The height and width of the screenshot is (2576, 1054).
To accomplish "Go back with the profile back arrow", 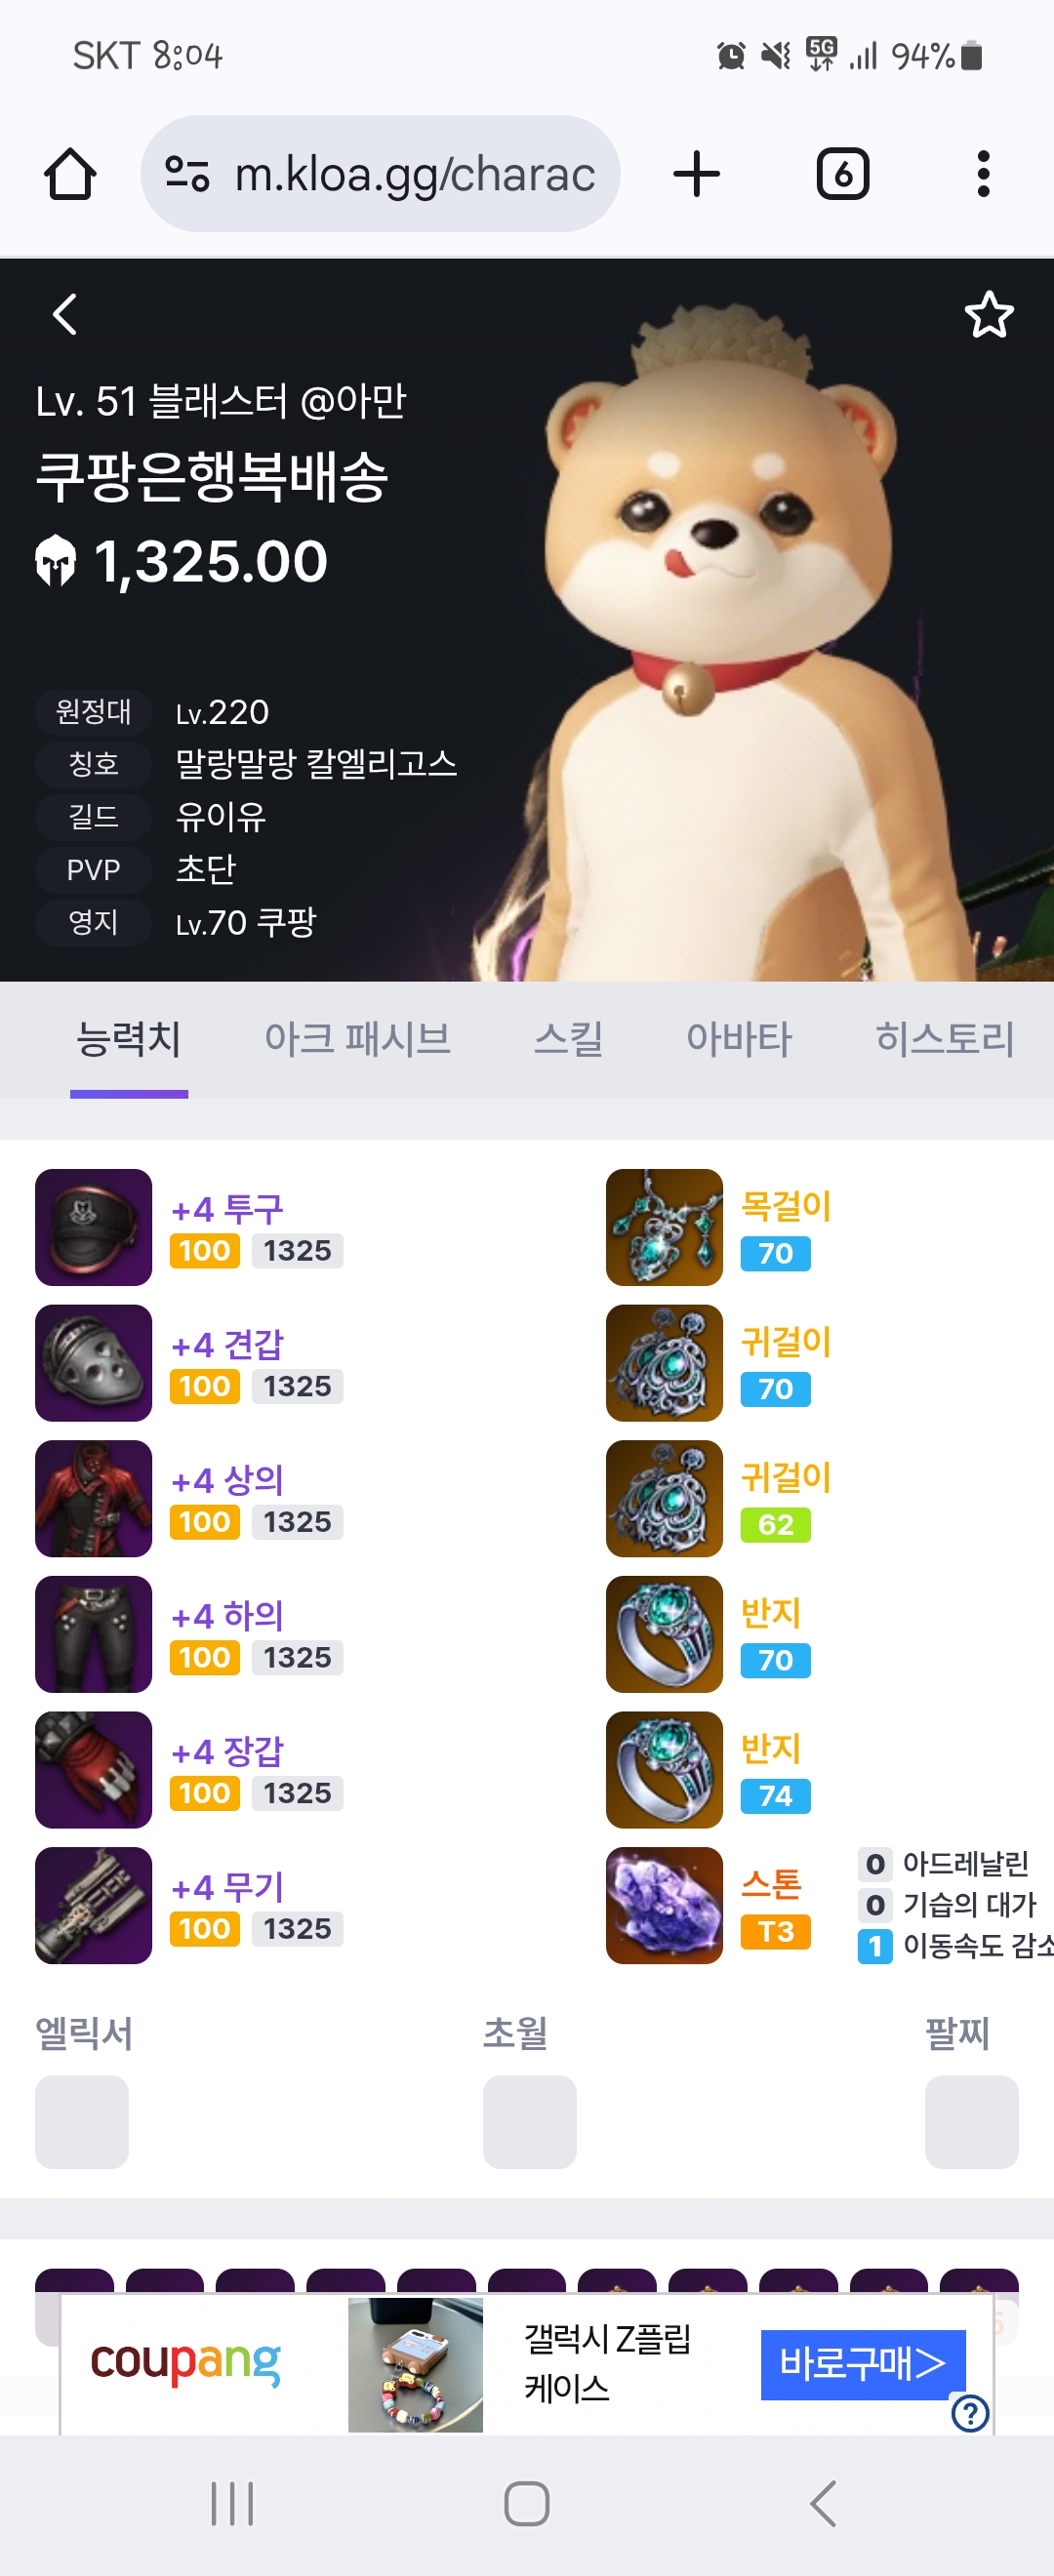I will point(65,314).
